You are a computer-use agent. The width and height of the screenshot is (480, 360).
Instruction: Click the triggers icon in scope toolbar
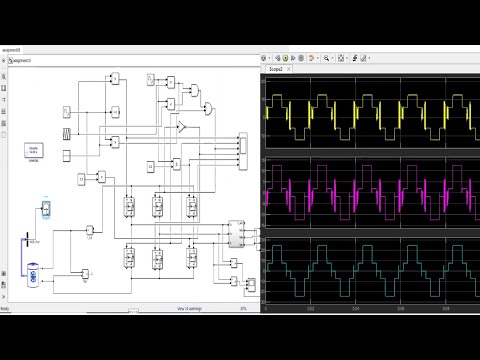pyautogui.click(x=355, y=58)
